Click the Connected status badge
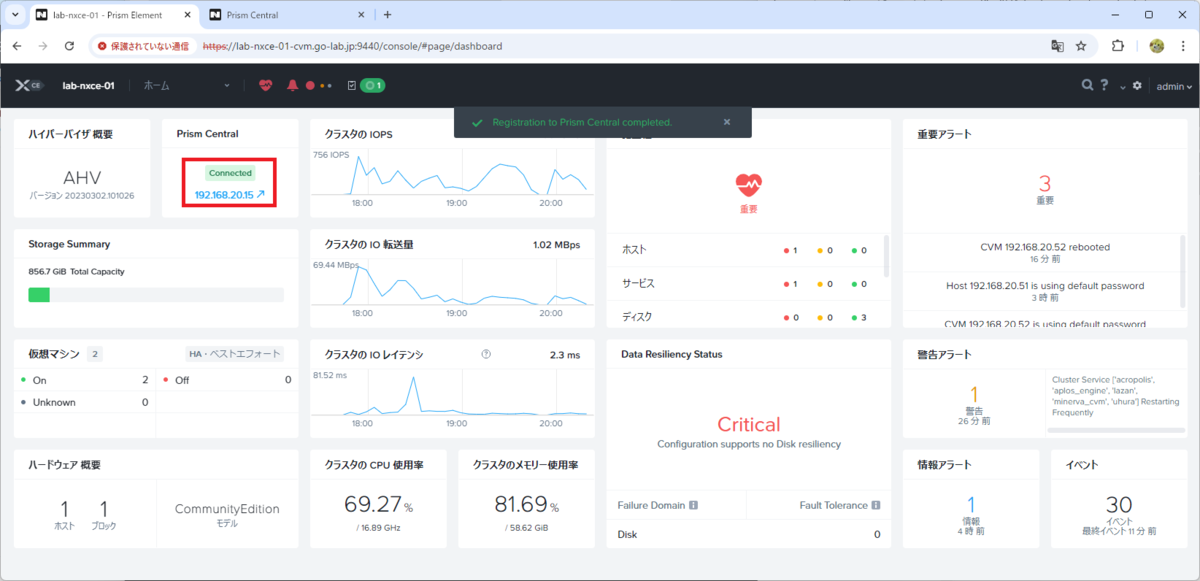The height and width of the screenshot is (581, 1200). [230, 173]
